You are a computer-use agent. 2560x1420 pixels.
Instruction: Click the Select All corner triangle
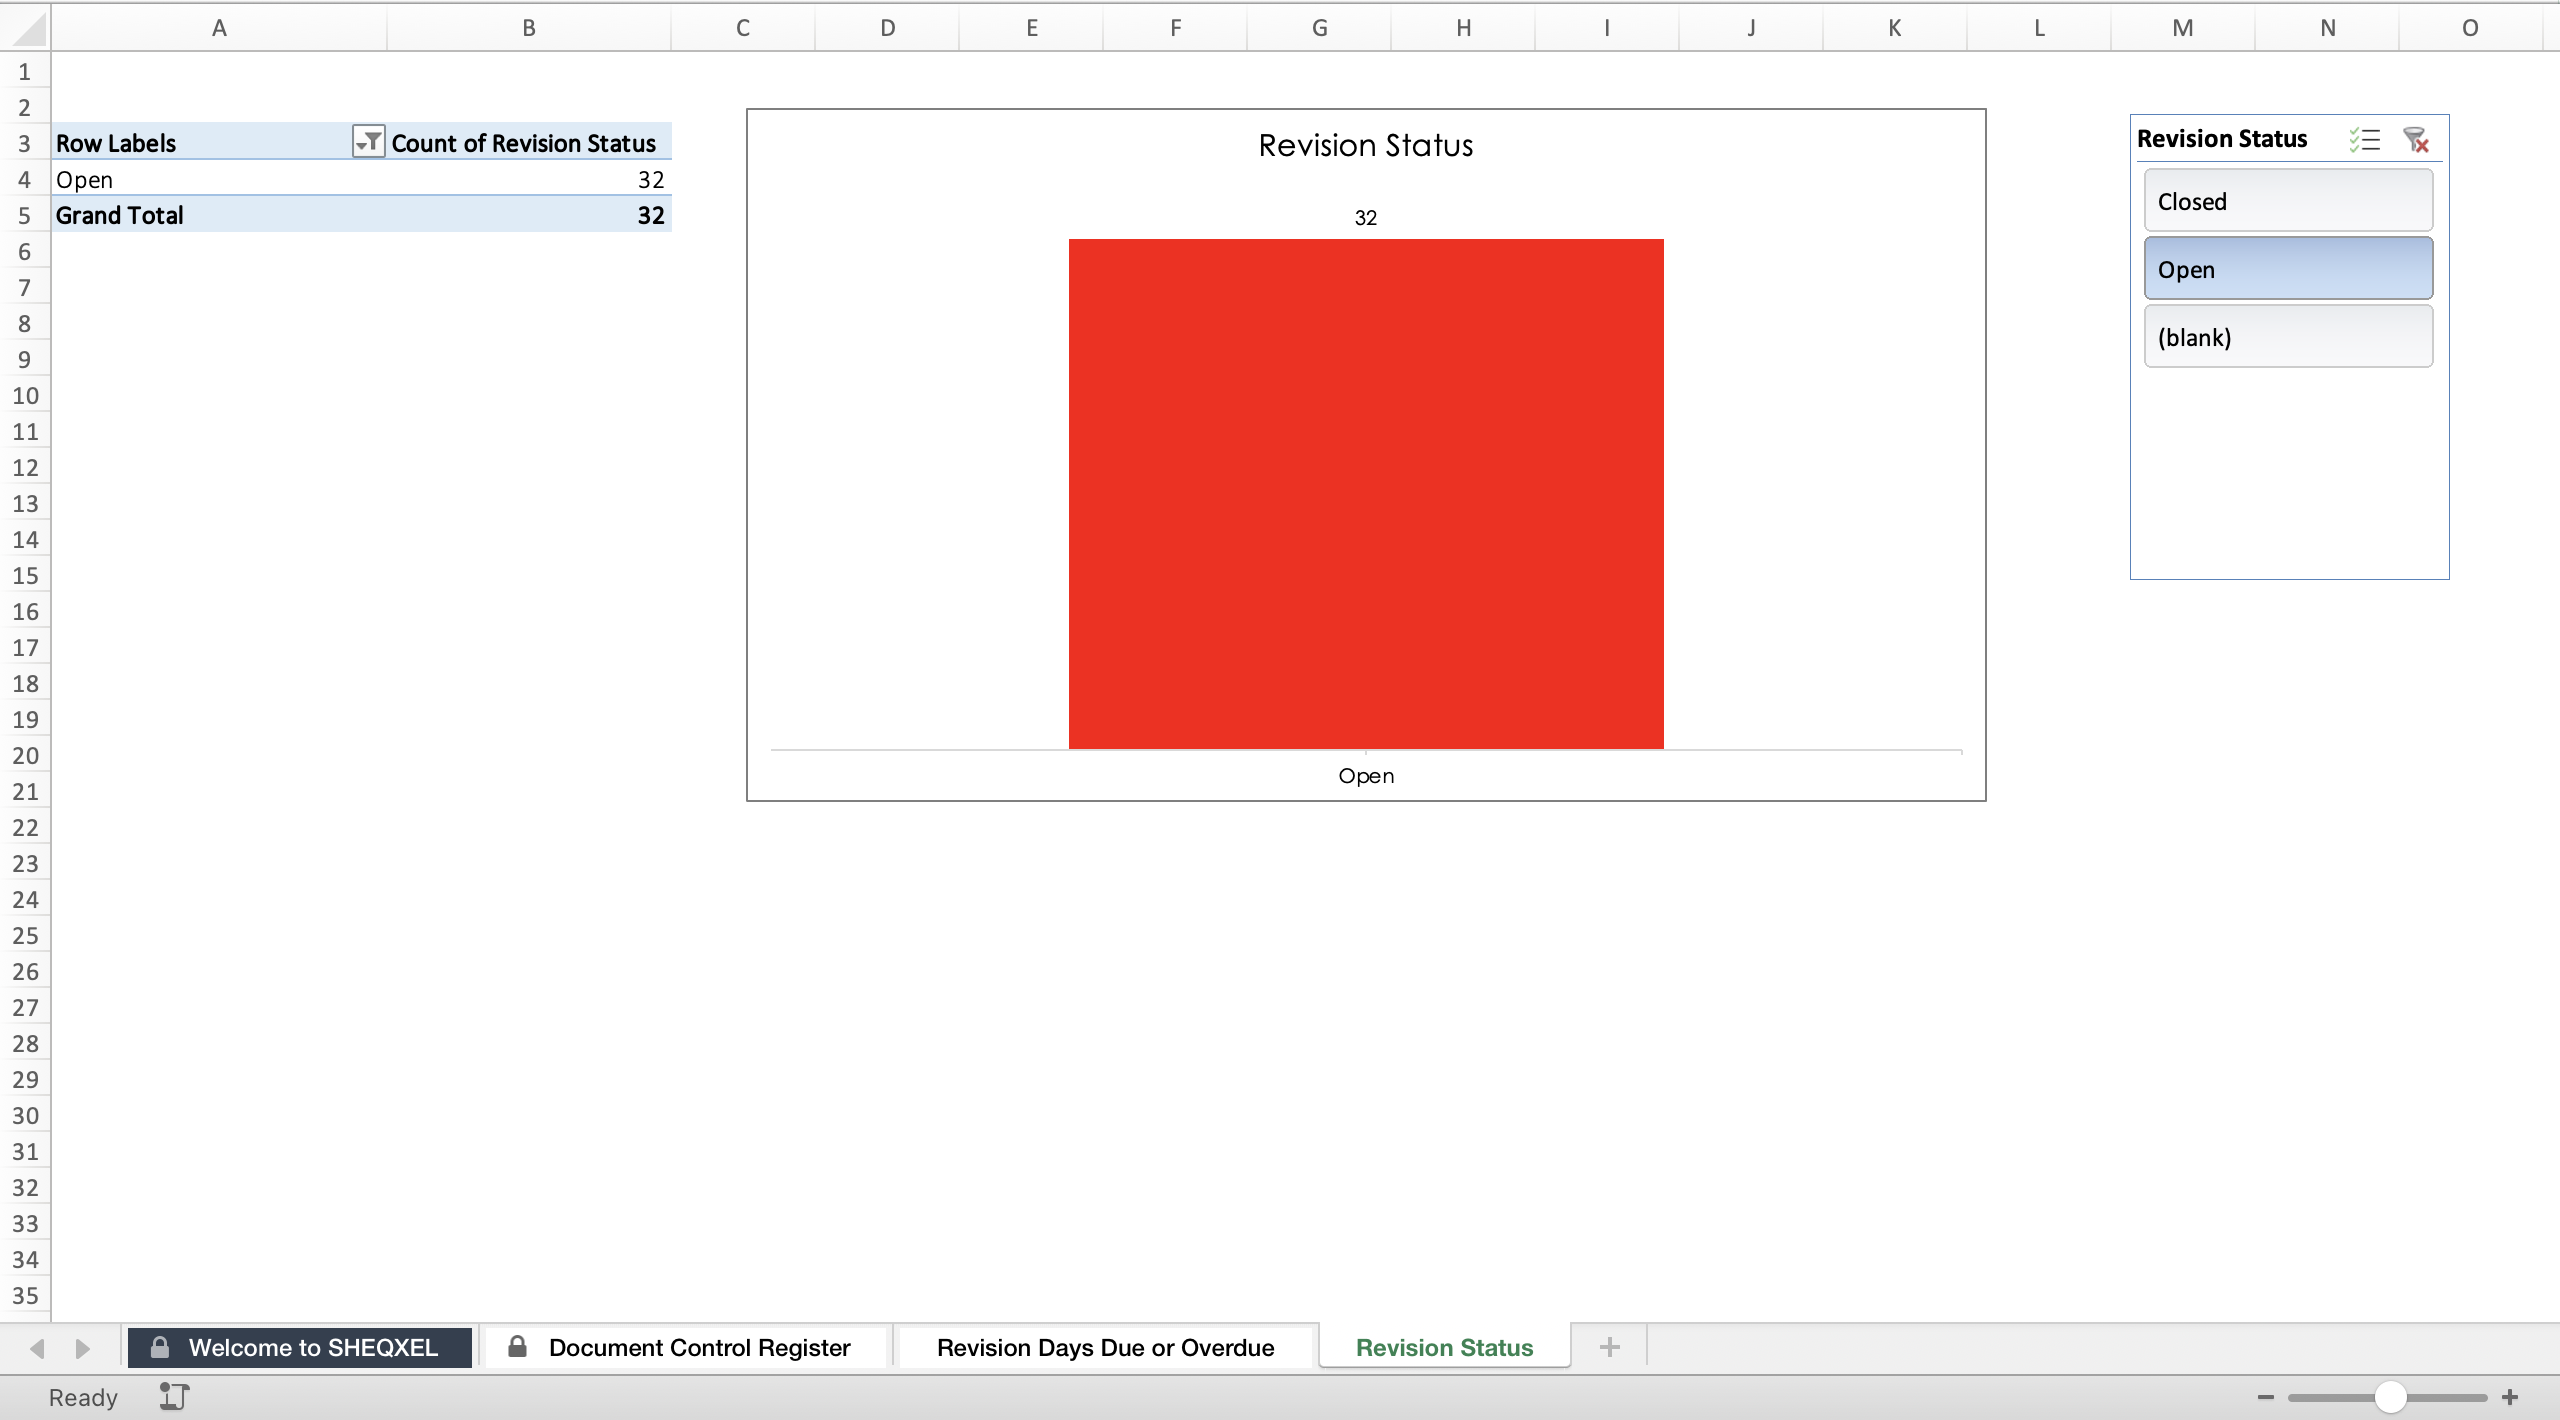tap(27, 28)
